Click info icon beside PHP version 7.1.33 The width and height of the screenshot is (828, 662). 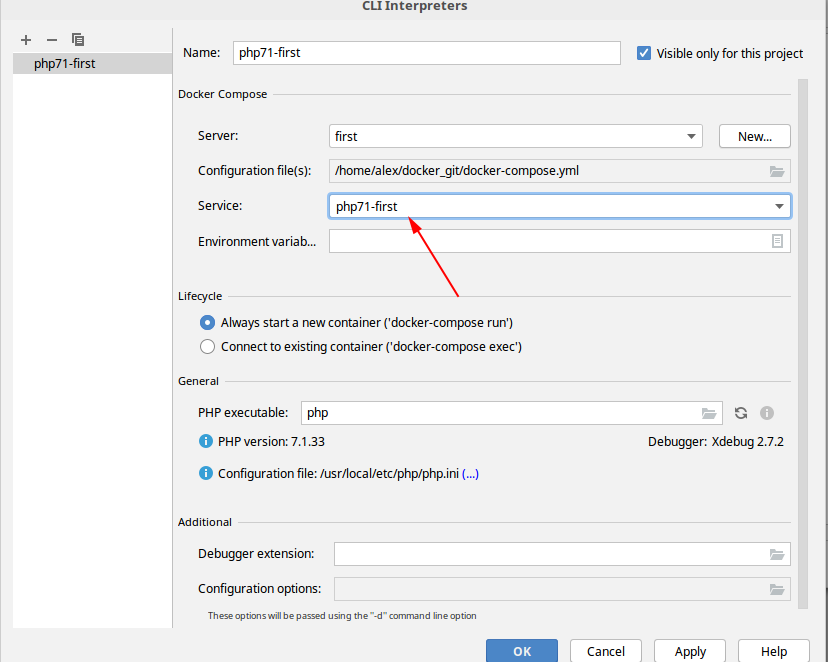(x=205, y=440)
